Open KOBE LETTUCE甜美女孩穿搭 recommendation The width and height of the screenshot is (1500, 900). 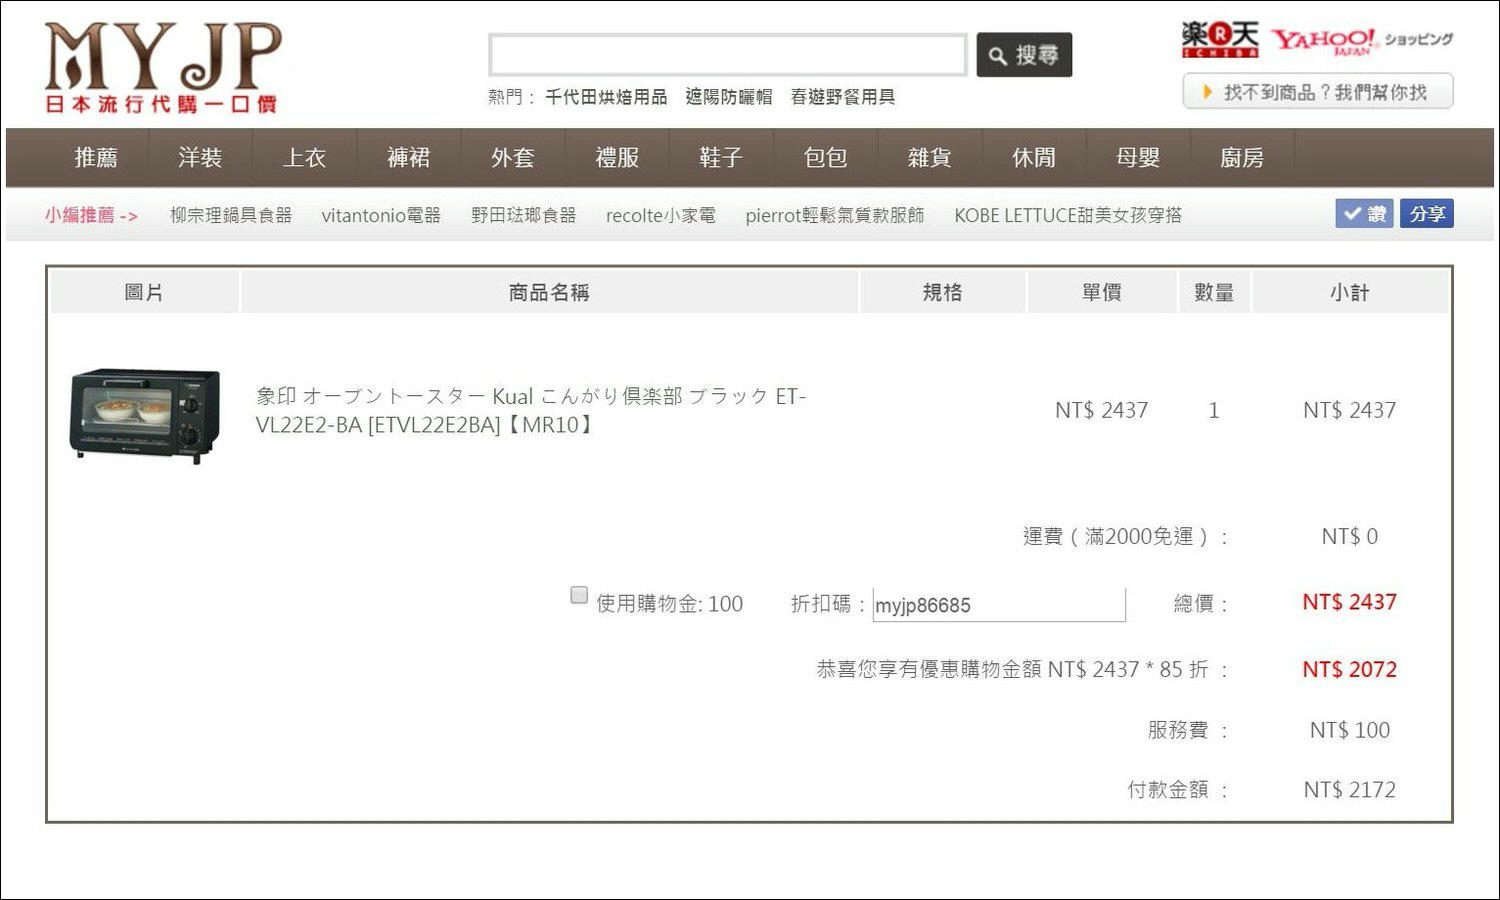(x=1068, y=215)
